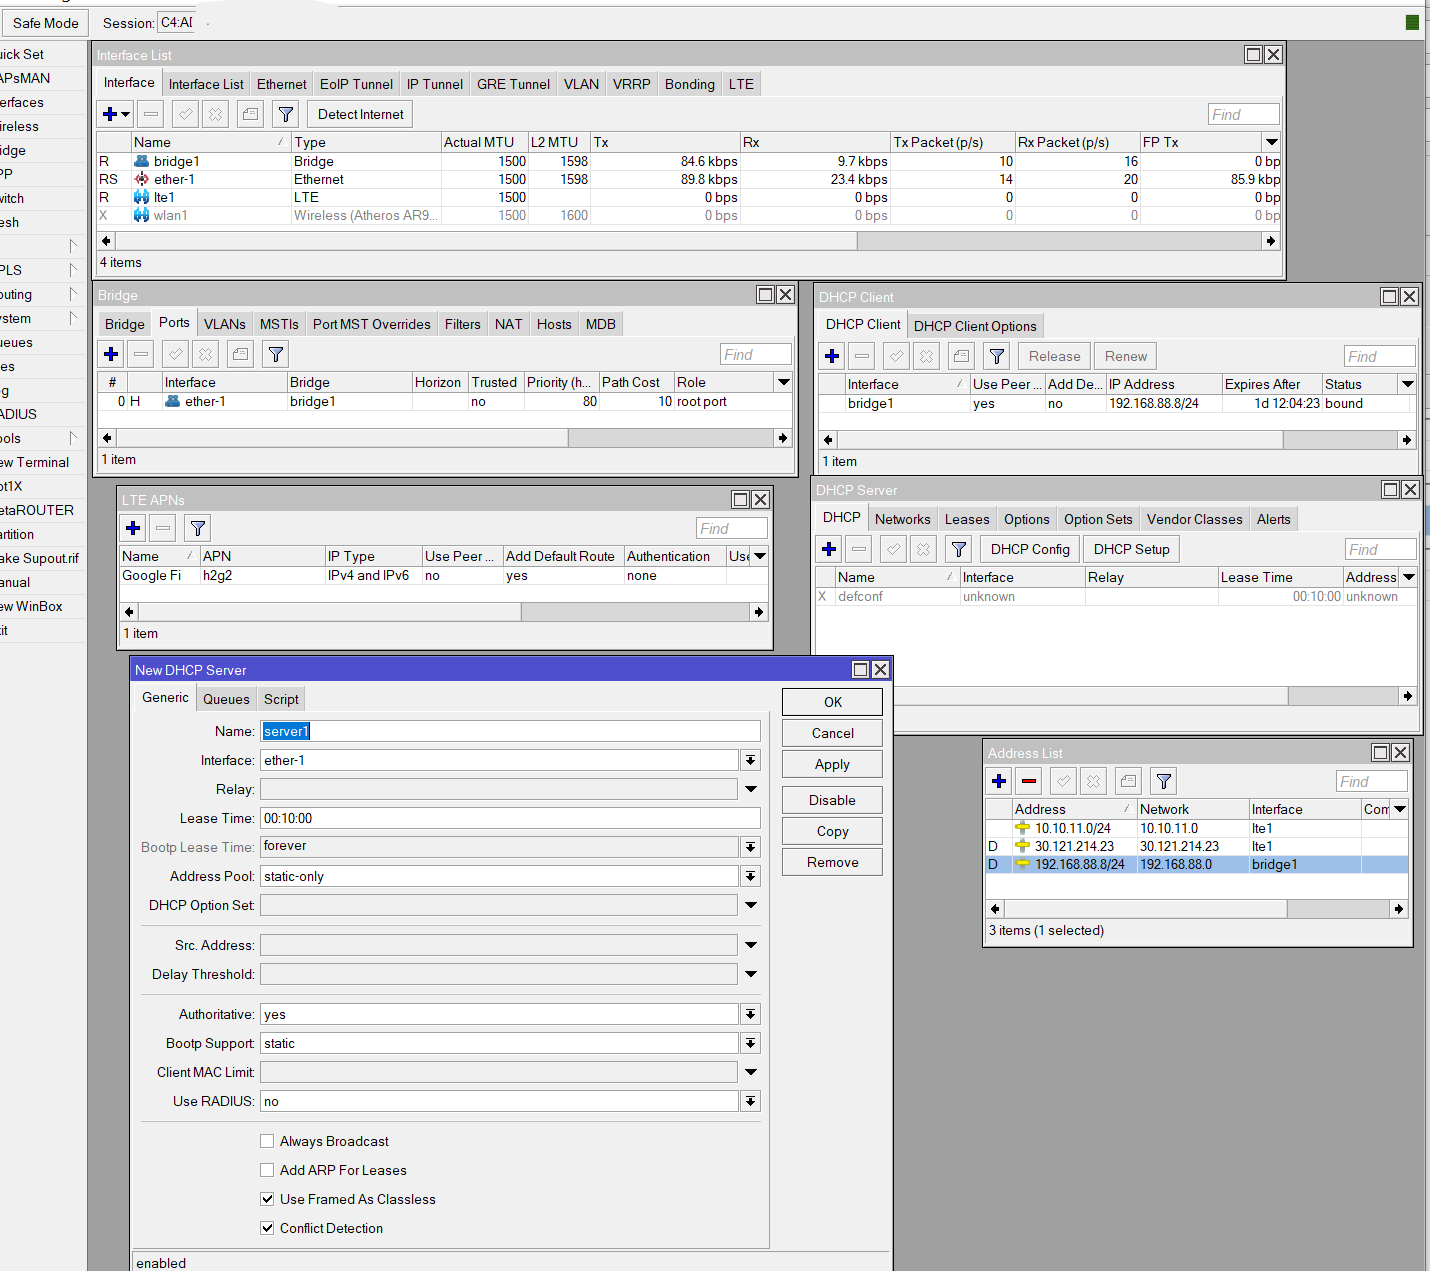
Task: Click horizontal scrollbar in Address List window
Action: click(1144, 909)
